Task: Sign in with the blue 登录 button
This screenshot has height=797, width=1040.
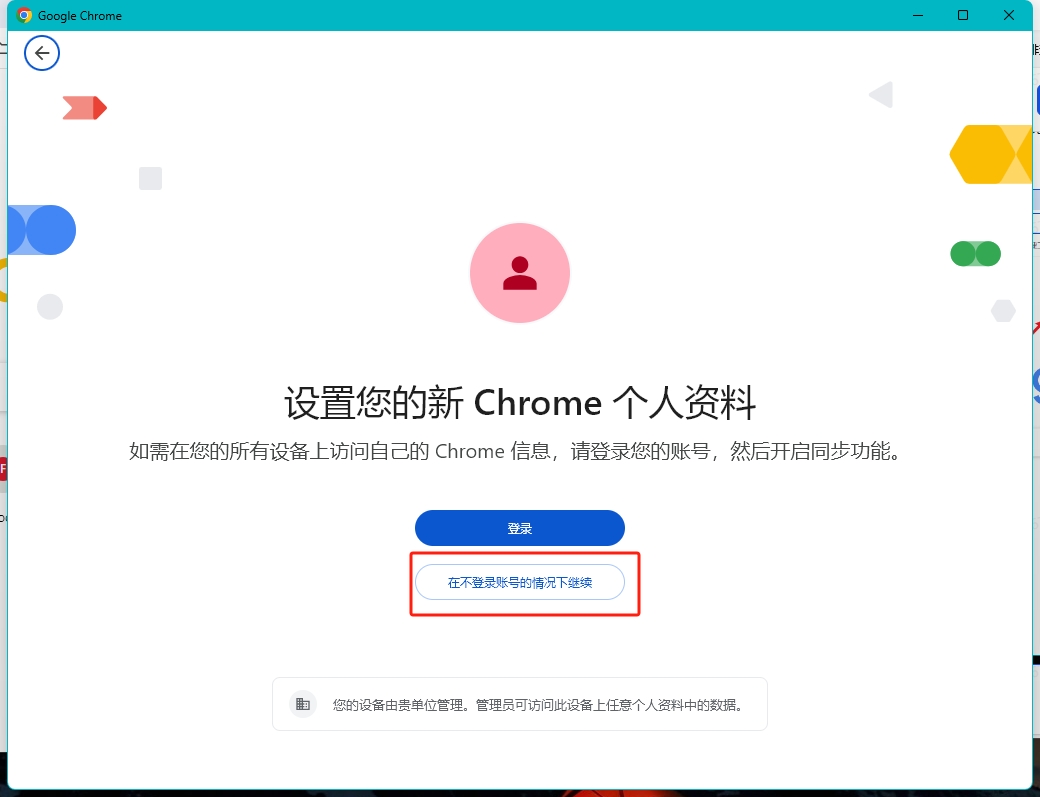Action: [x=520, y=528]
